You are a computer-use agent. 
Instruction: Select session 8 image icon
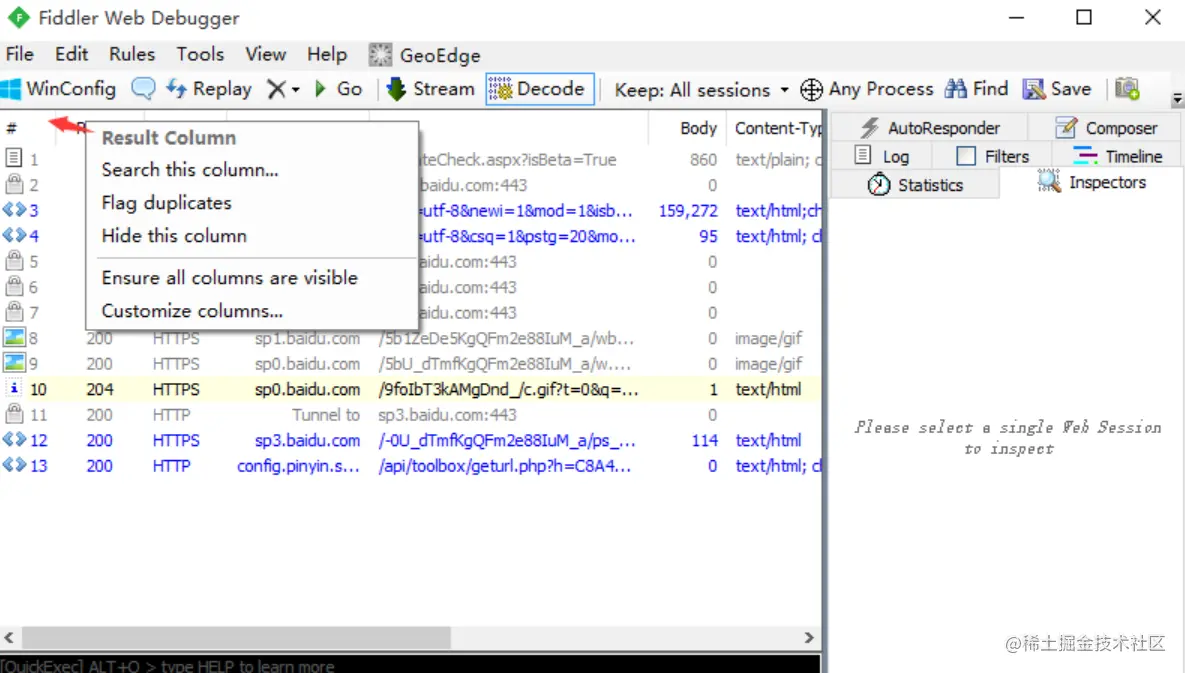[14, 337]
